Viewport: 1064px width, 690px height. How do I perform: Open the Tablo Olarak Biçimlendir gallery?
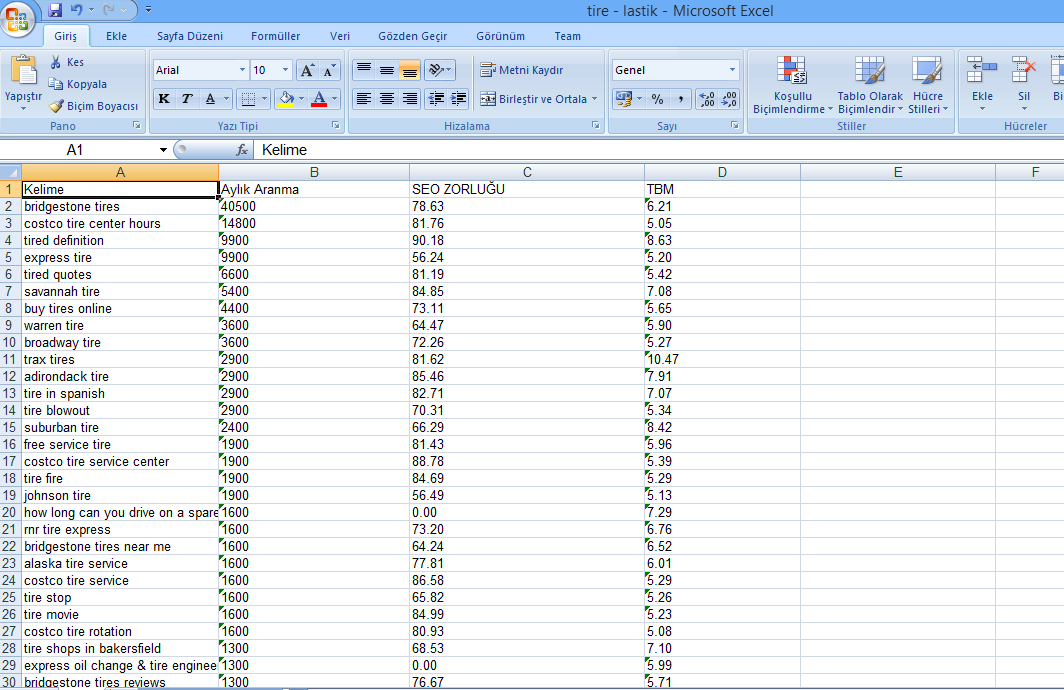pyautogui.click(x=870, y=85)
